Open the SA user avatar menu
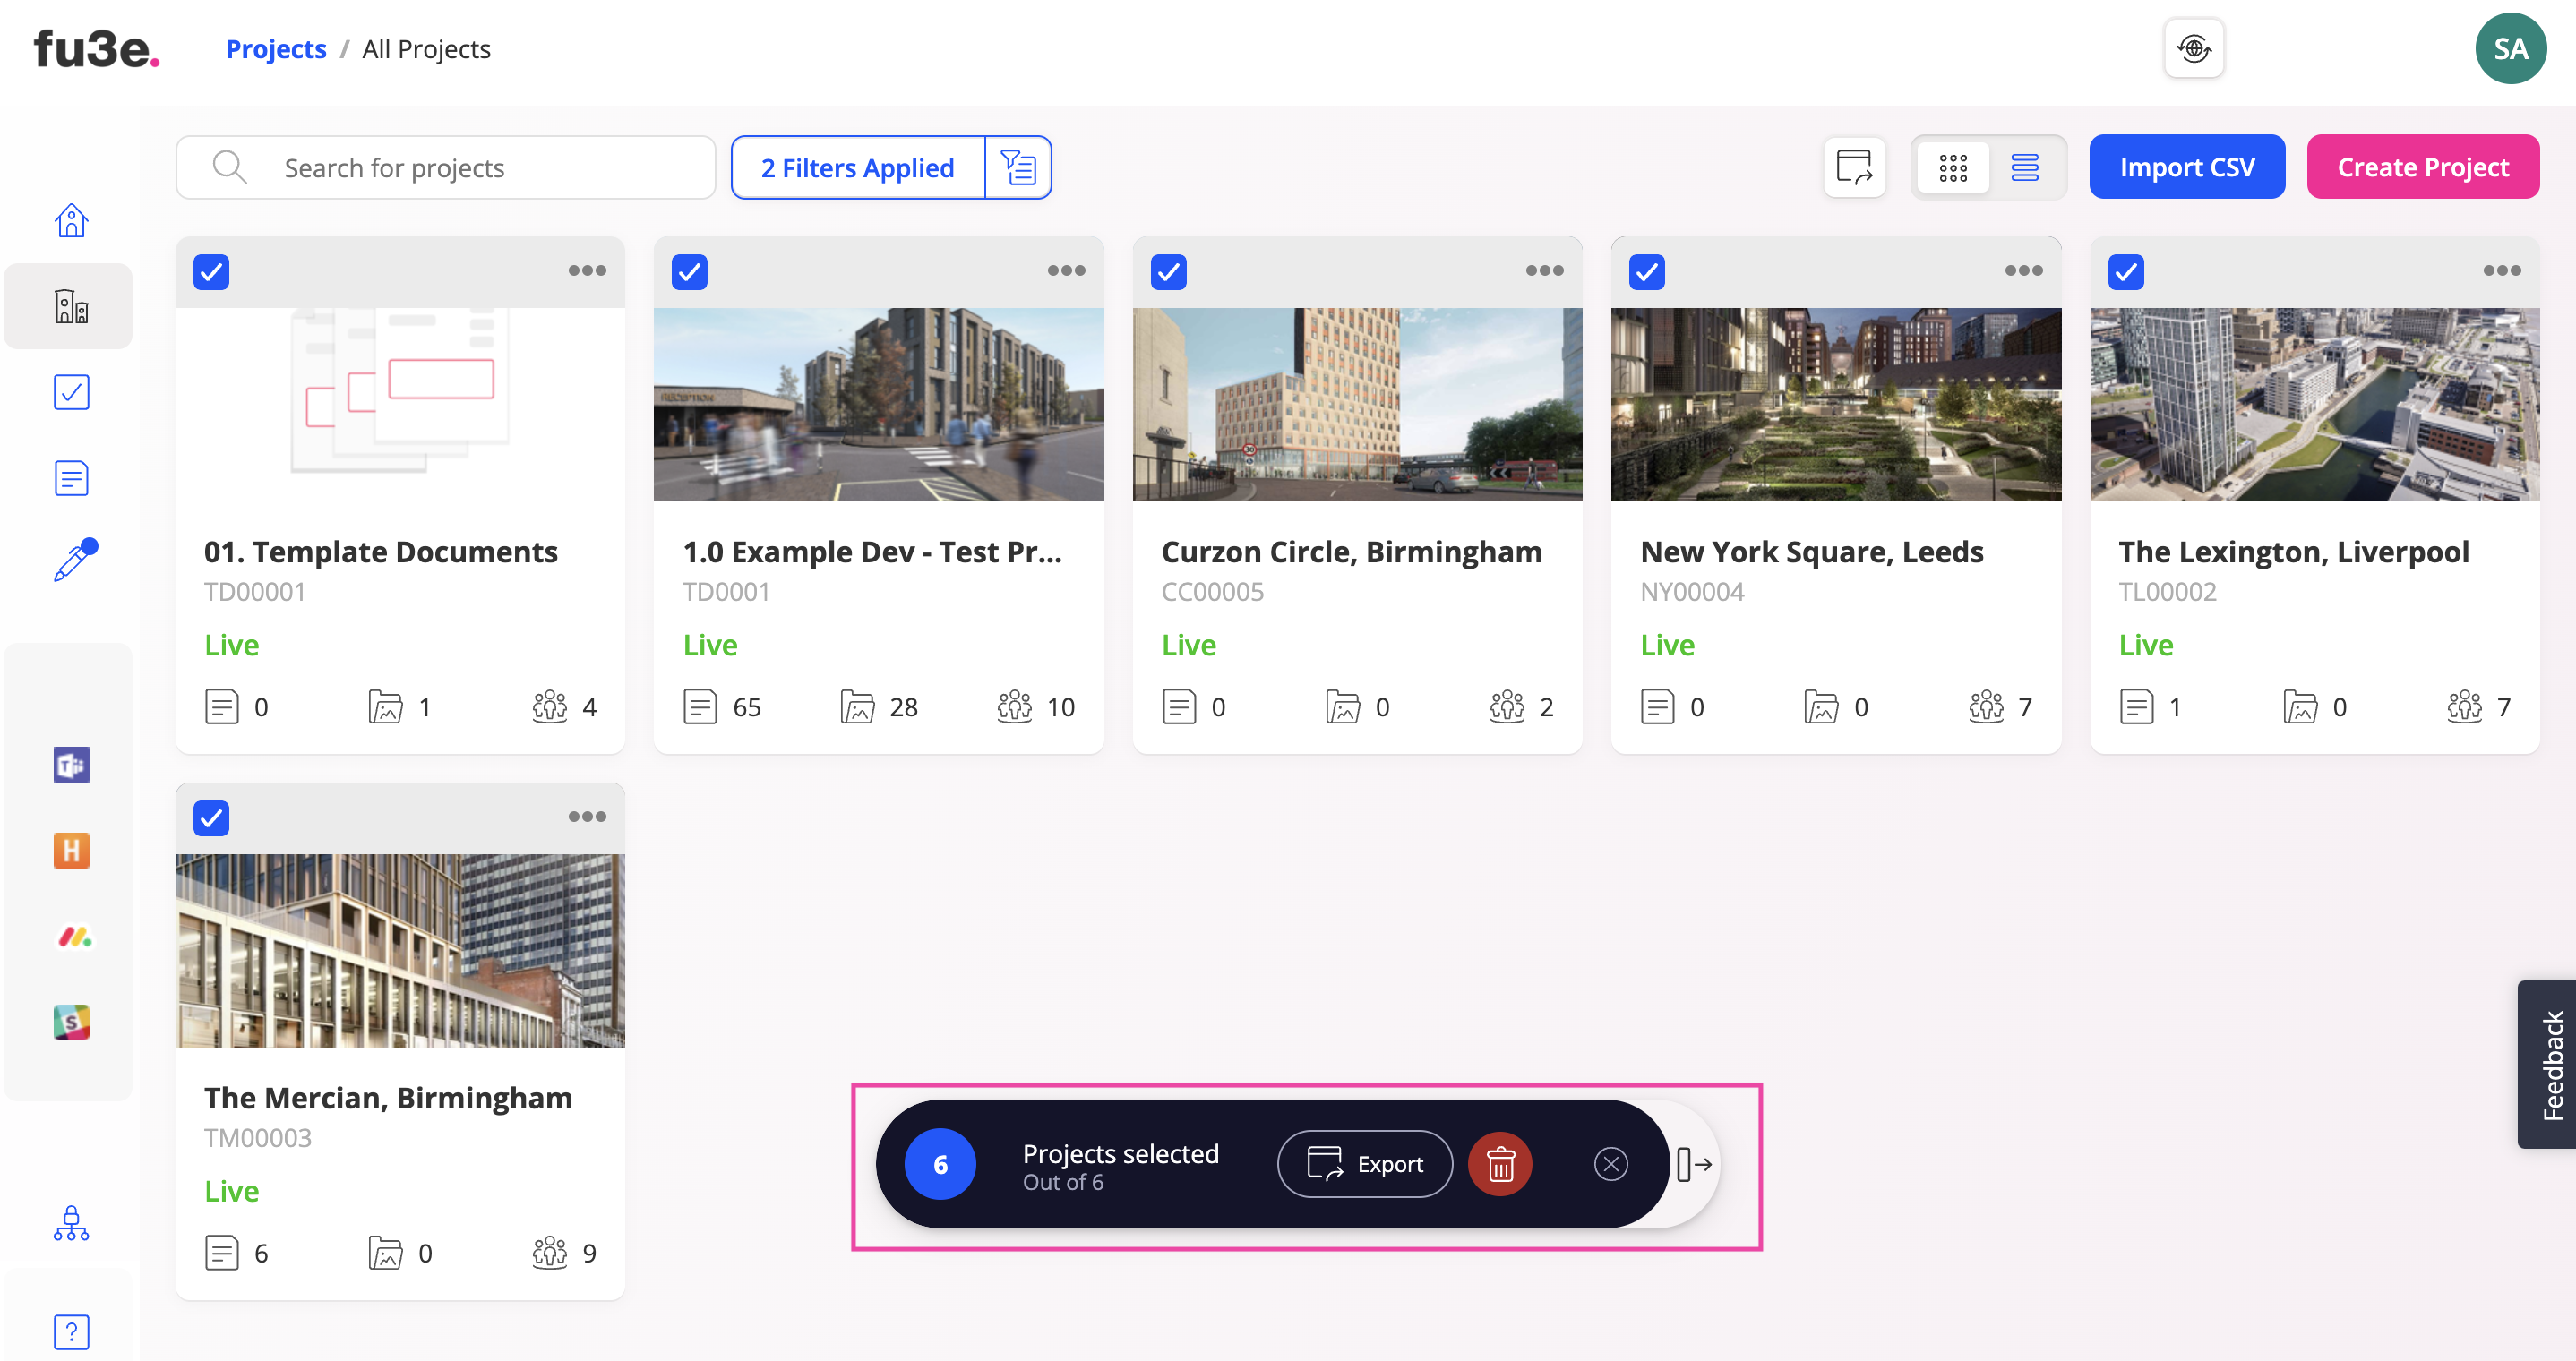2576x1361 pixels. (x=2511, y=48)
